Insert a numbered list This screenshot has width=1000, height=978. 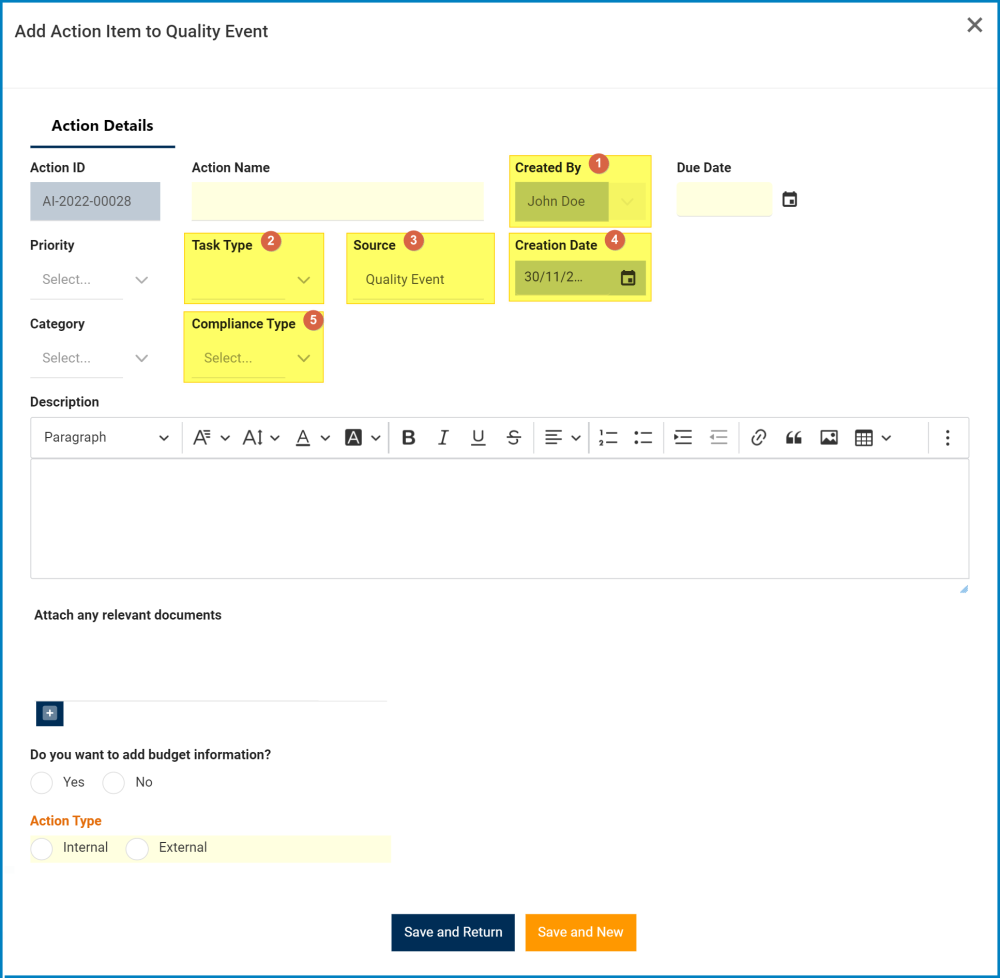click(608, 438)
